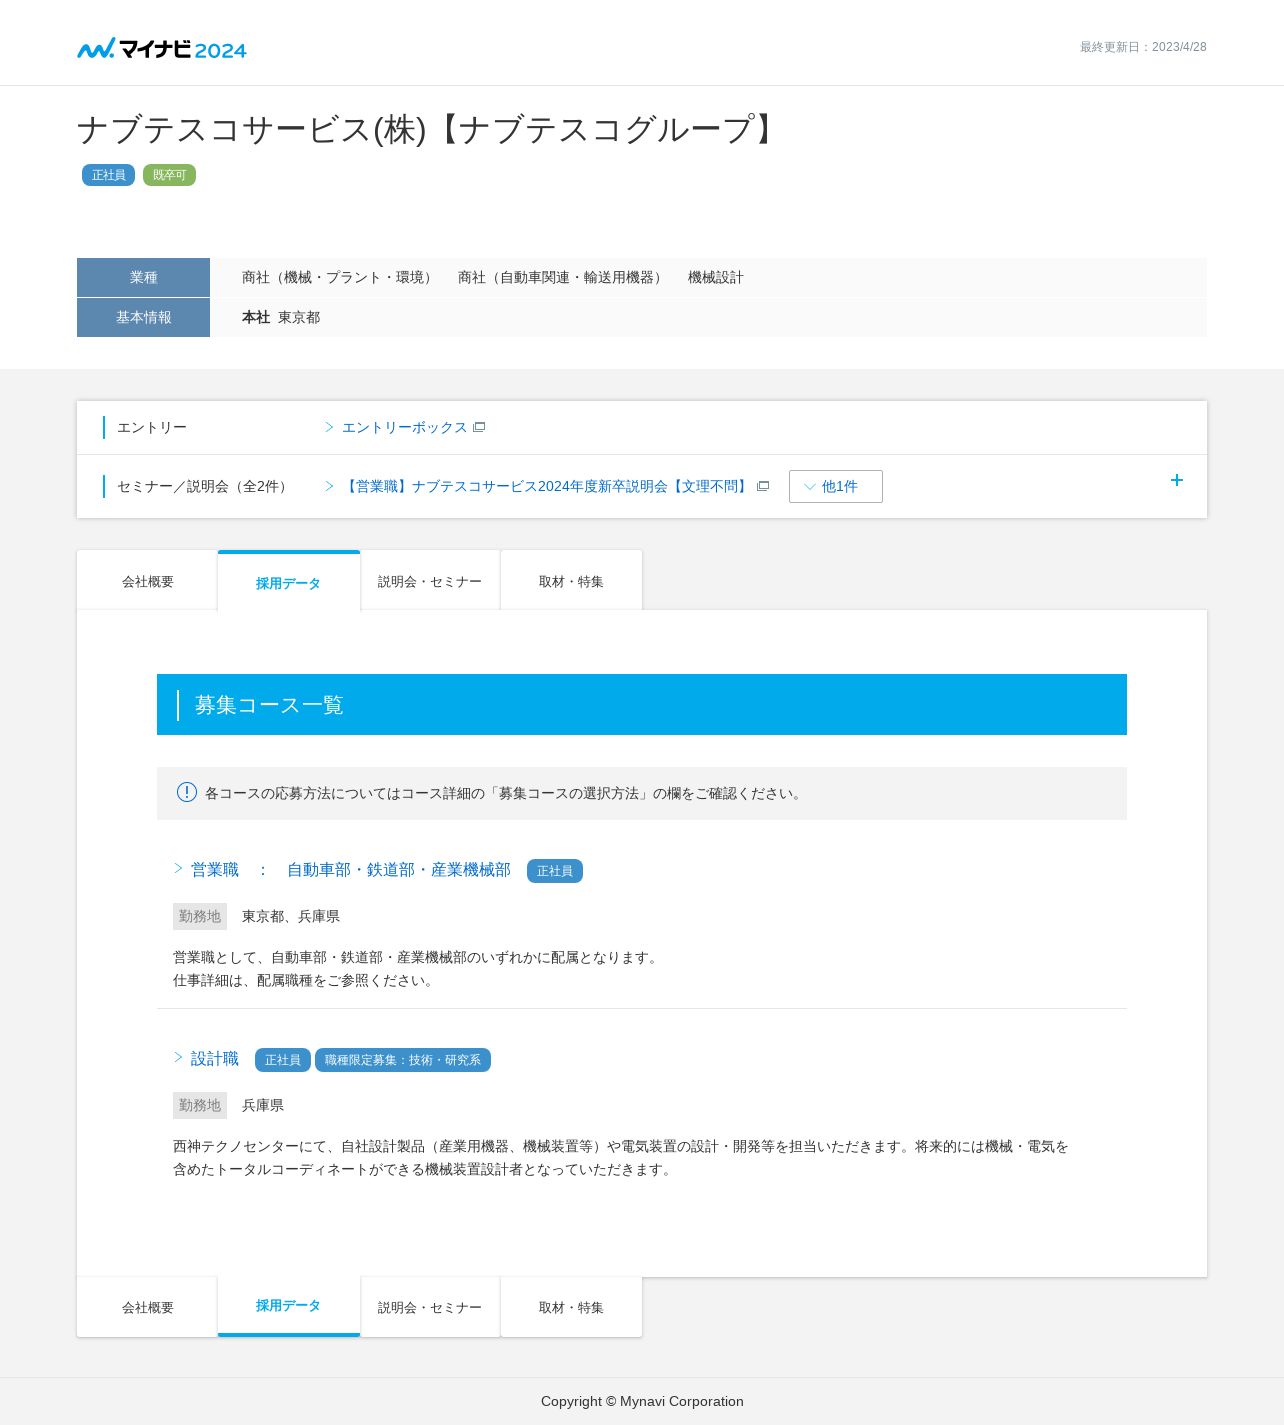The height and width of the screenshot is (1425, 1284).
Task: Click the info icon in the course notice
Action: tap(187, 792)
